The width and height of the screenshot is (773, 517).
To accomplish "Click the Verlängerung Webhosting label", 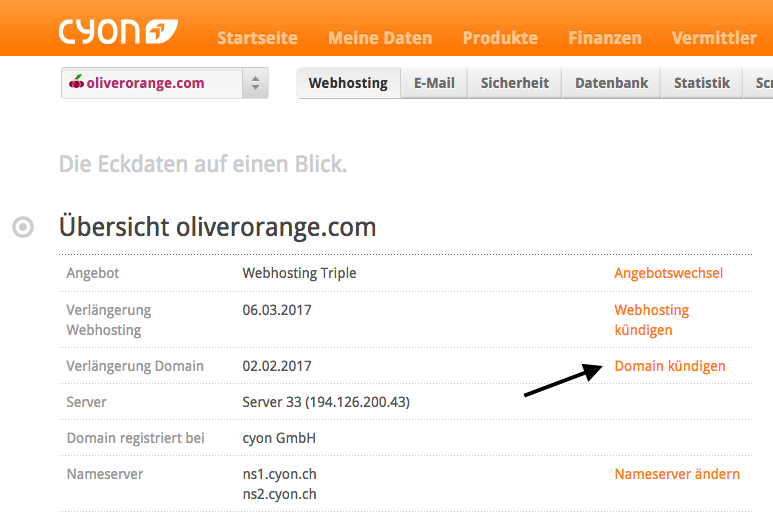I will (x=109, y=320).
